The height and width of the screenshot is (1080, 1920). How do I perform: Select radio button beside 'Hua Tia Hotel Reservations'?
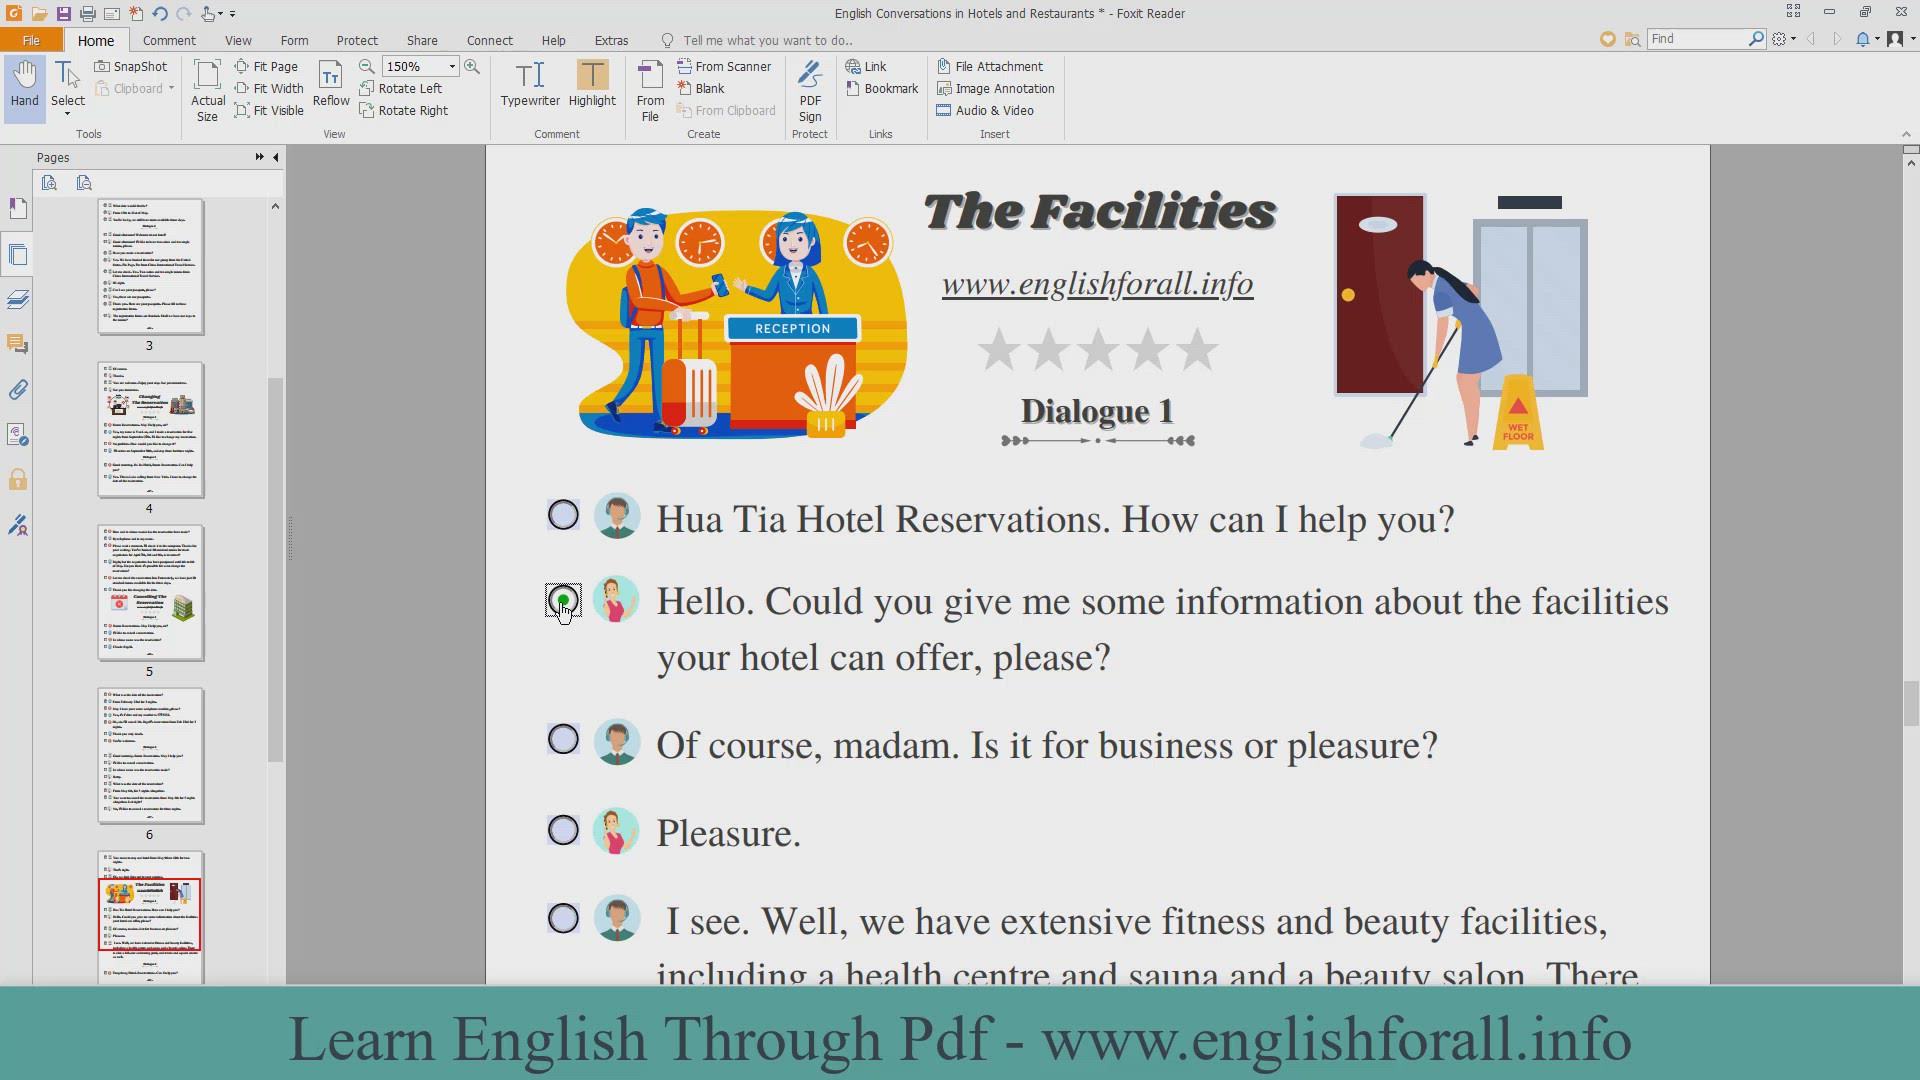(x=563, y=515)
